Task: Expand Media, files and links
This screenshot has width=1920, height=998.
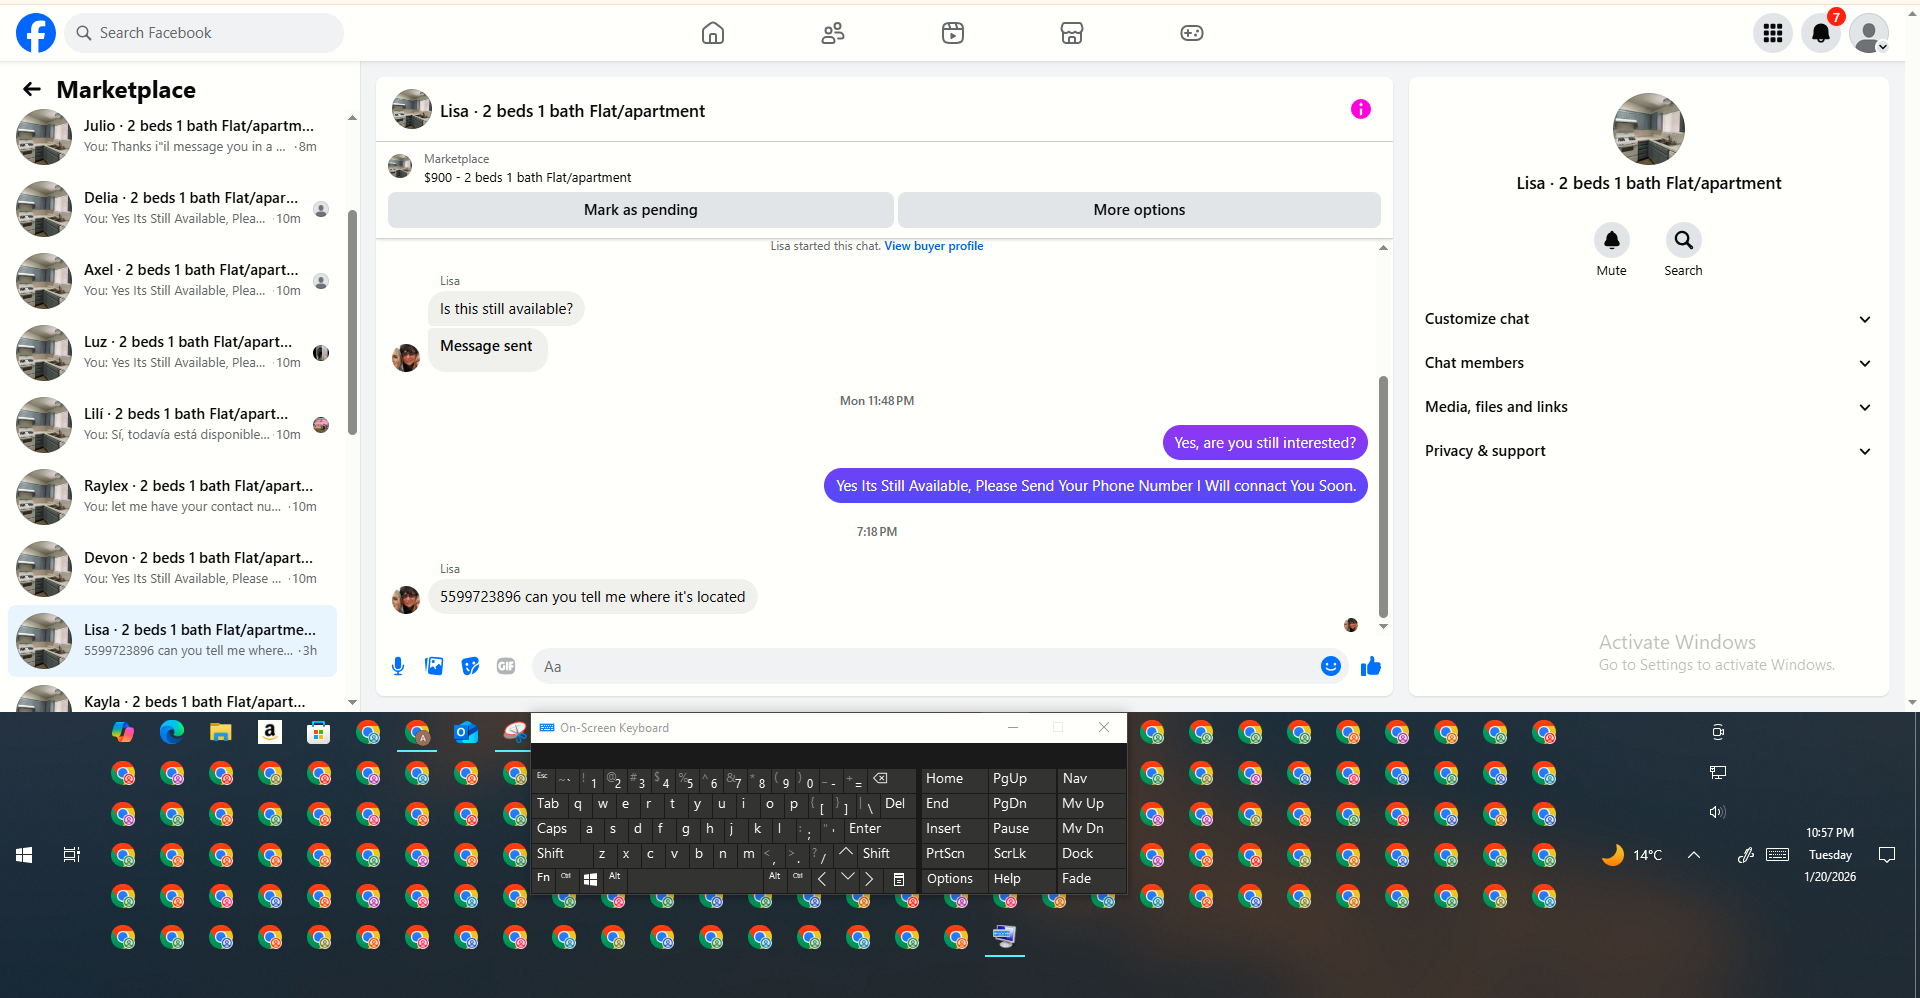Action: [1648, 407]
